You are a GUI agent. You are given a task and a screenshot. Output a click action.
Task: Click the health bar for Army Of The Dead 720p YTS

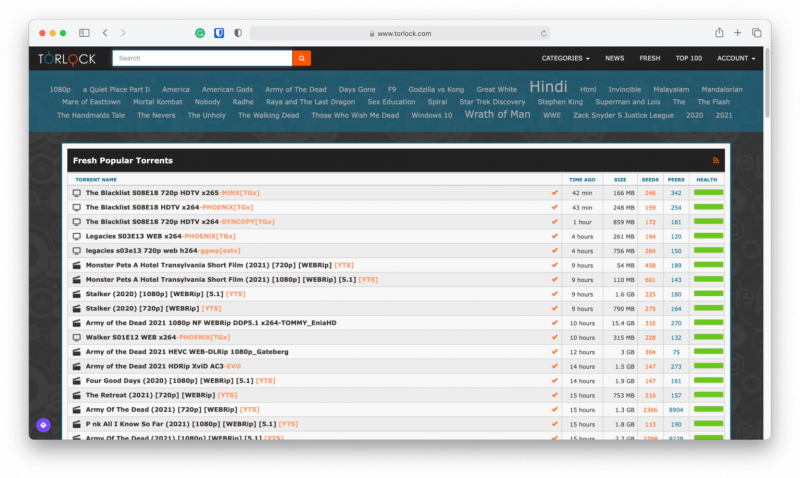(708, 409)
